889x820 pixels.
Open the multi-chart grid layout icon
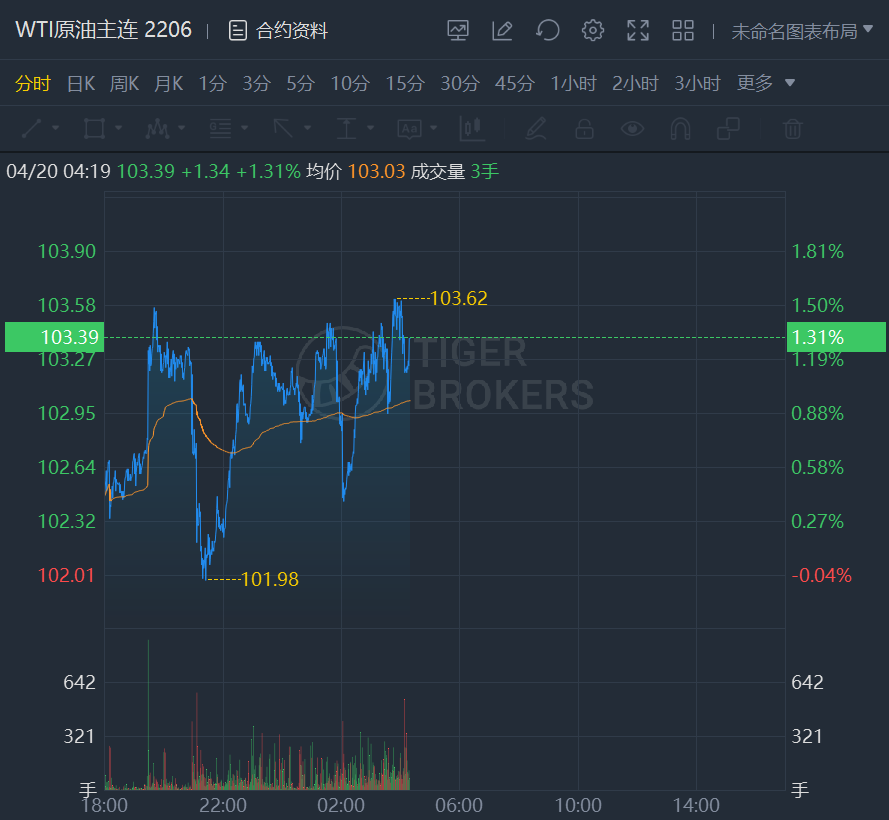click(x=683, y=31)
